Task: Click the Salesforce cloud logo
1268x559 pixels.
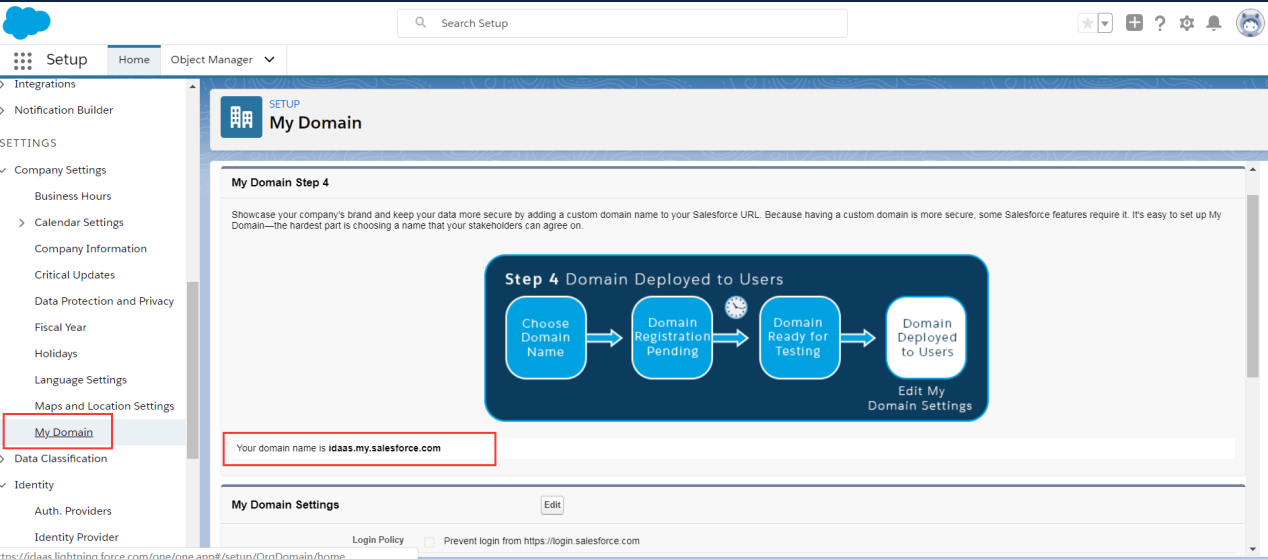Action: [26, 21]
